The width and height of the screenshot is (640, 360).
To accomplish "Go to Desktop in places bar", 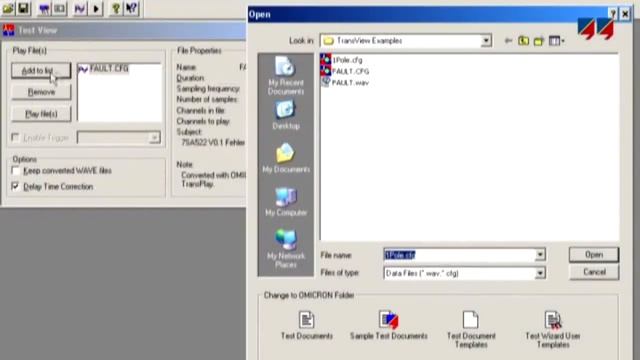I will pos(286,116).
